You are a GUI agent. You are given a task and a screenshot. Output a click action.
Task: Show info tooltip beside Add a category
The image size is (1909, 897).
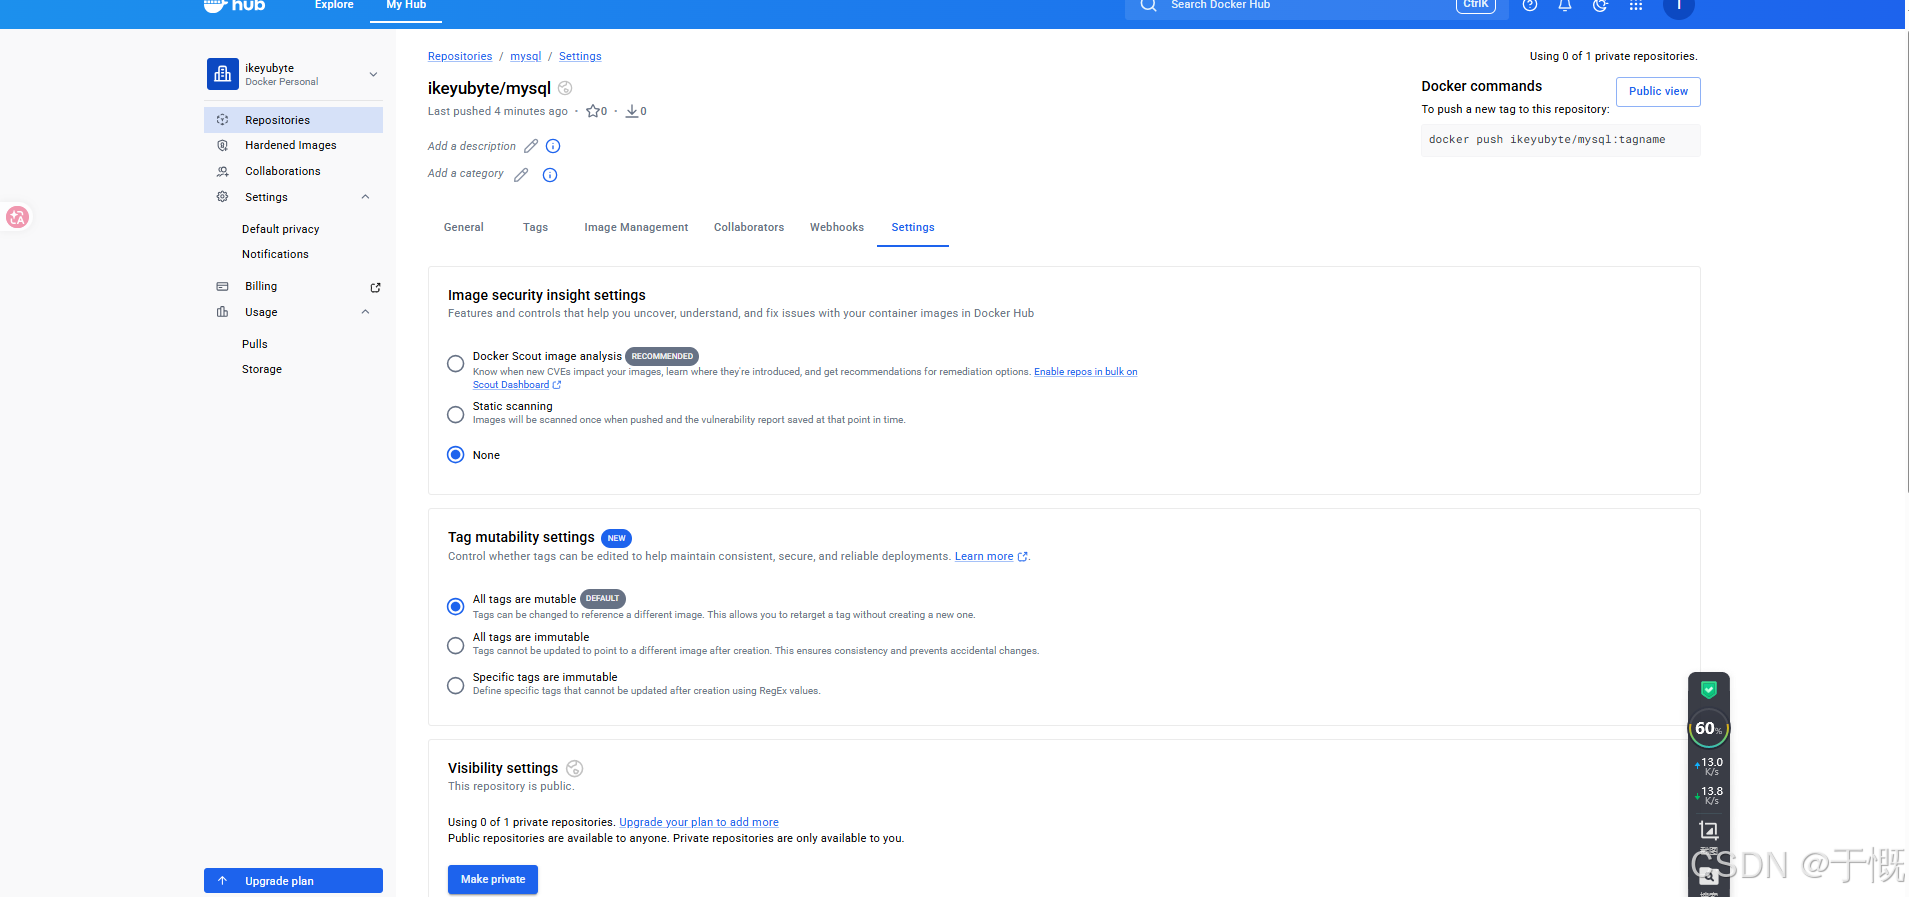(x=550, y=175)
